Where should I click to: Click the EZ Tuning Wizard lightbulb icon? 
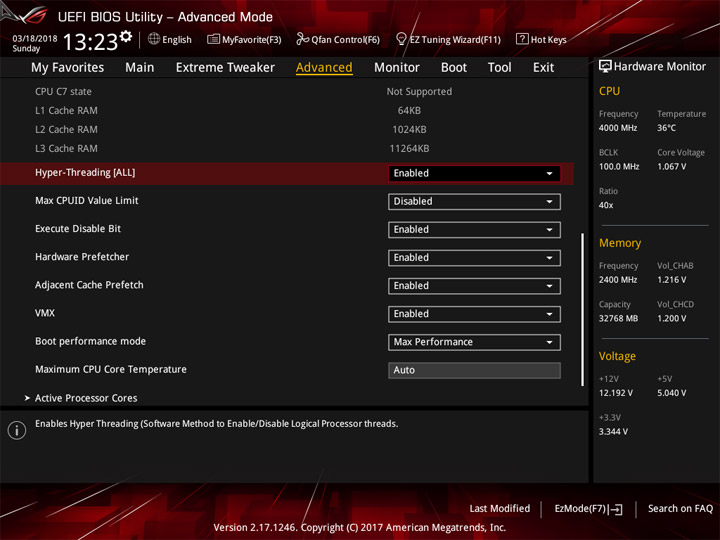[x=401, y=39]
